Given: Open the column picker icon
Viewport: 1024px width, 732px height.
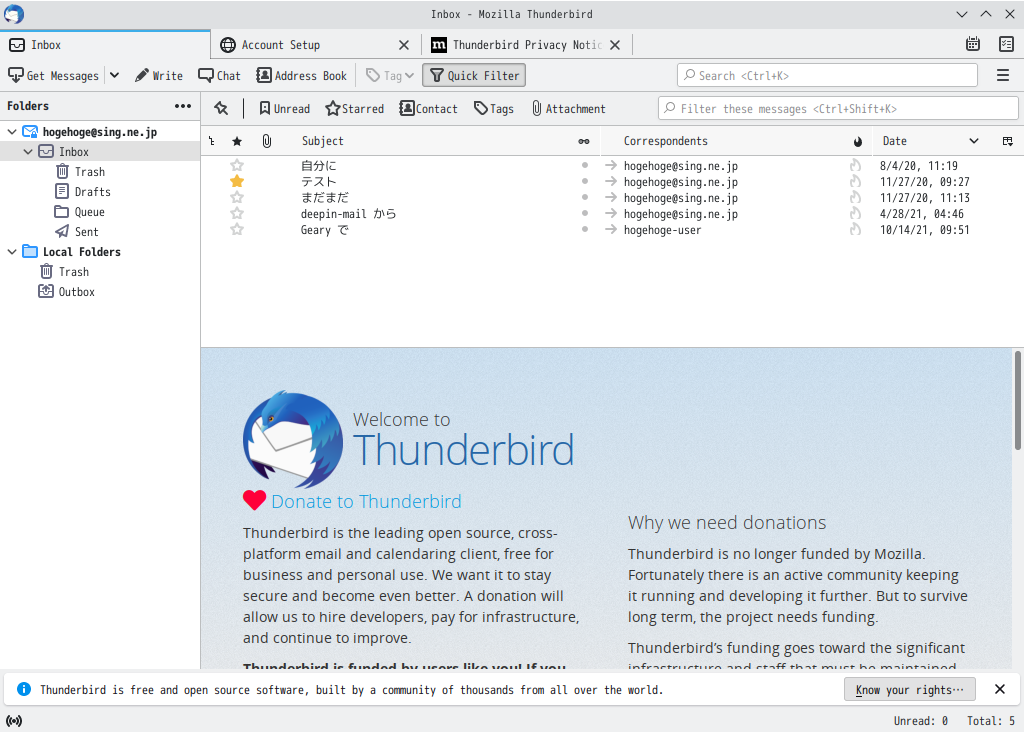Looking at the screenshot, I should [1008, 141].
